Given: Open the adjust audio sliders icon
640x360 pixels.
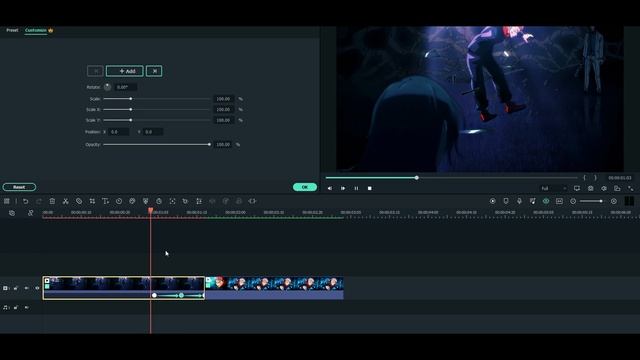Looking at the screenshot, I should 199,201.
